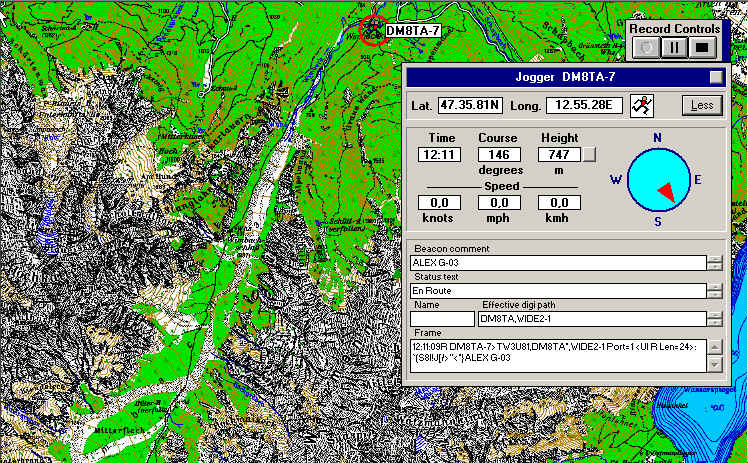
Task: Click the Frame scrollbar down arrow
Action: pos(715,364)
